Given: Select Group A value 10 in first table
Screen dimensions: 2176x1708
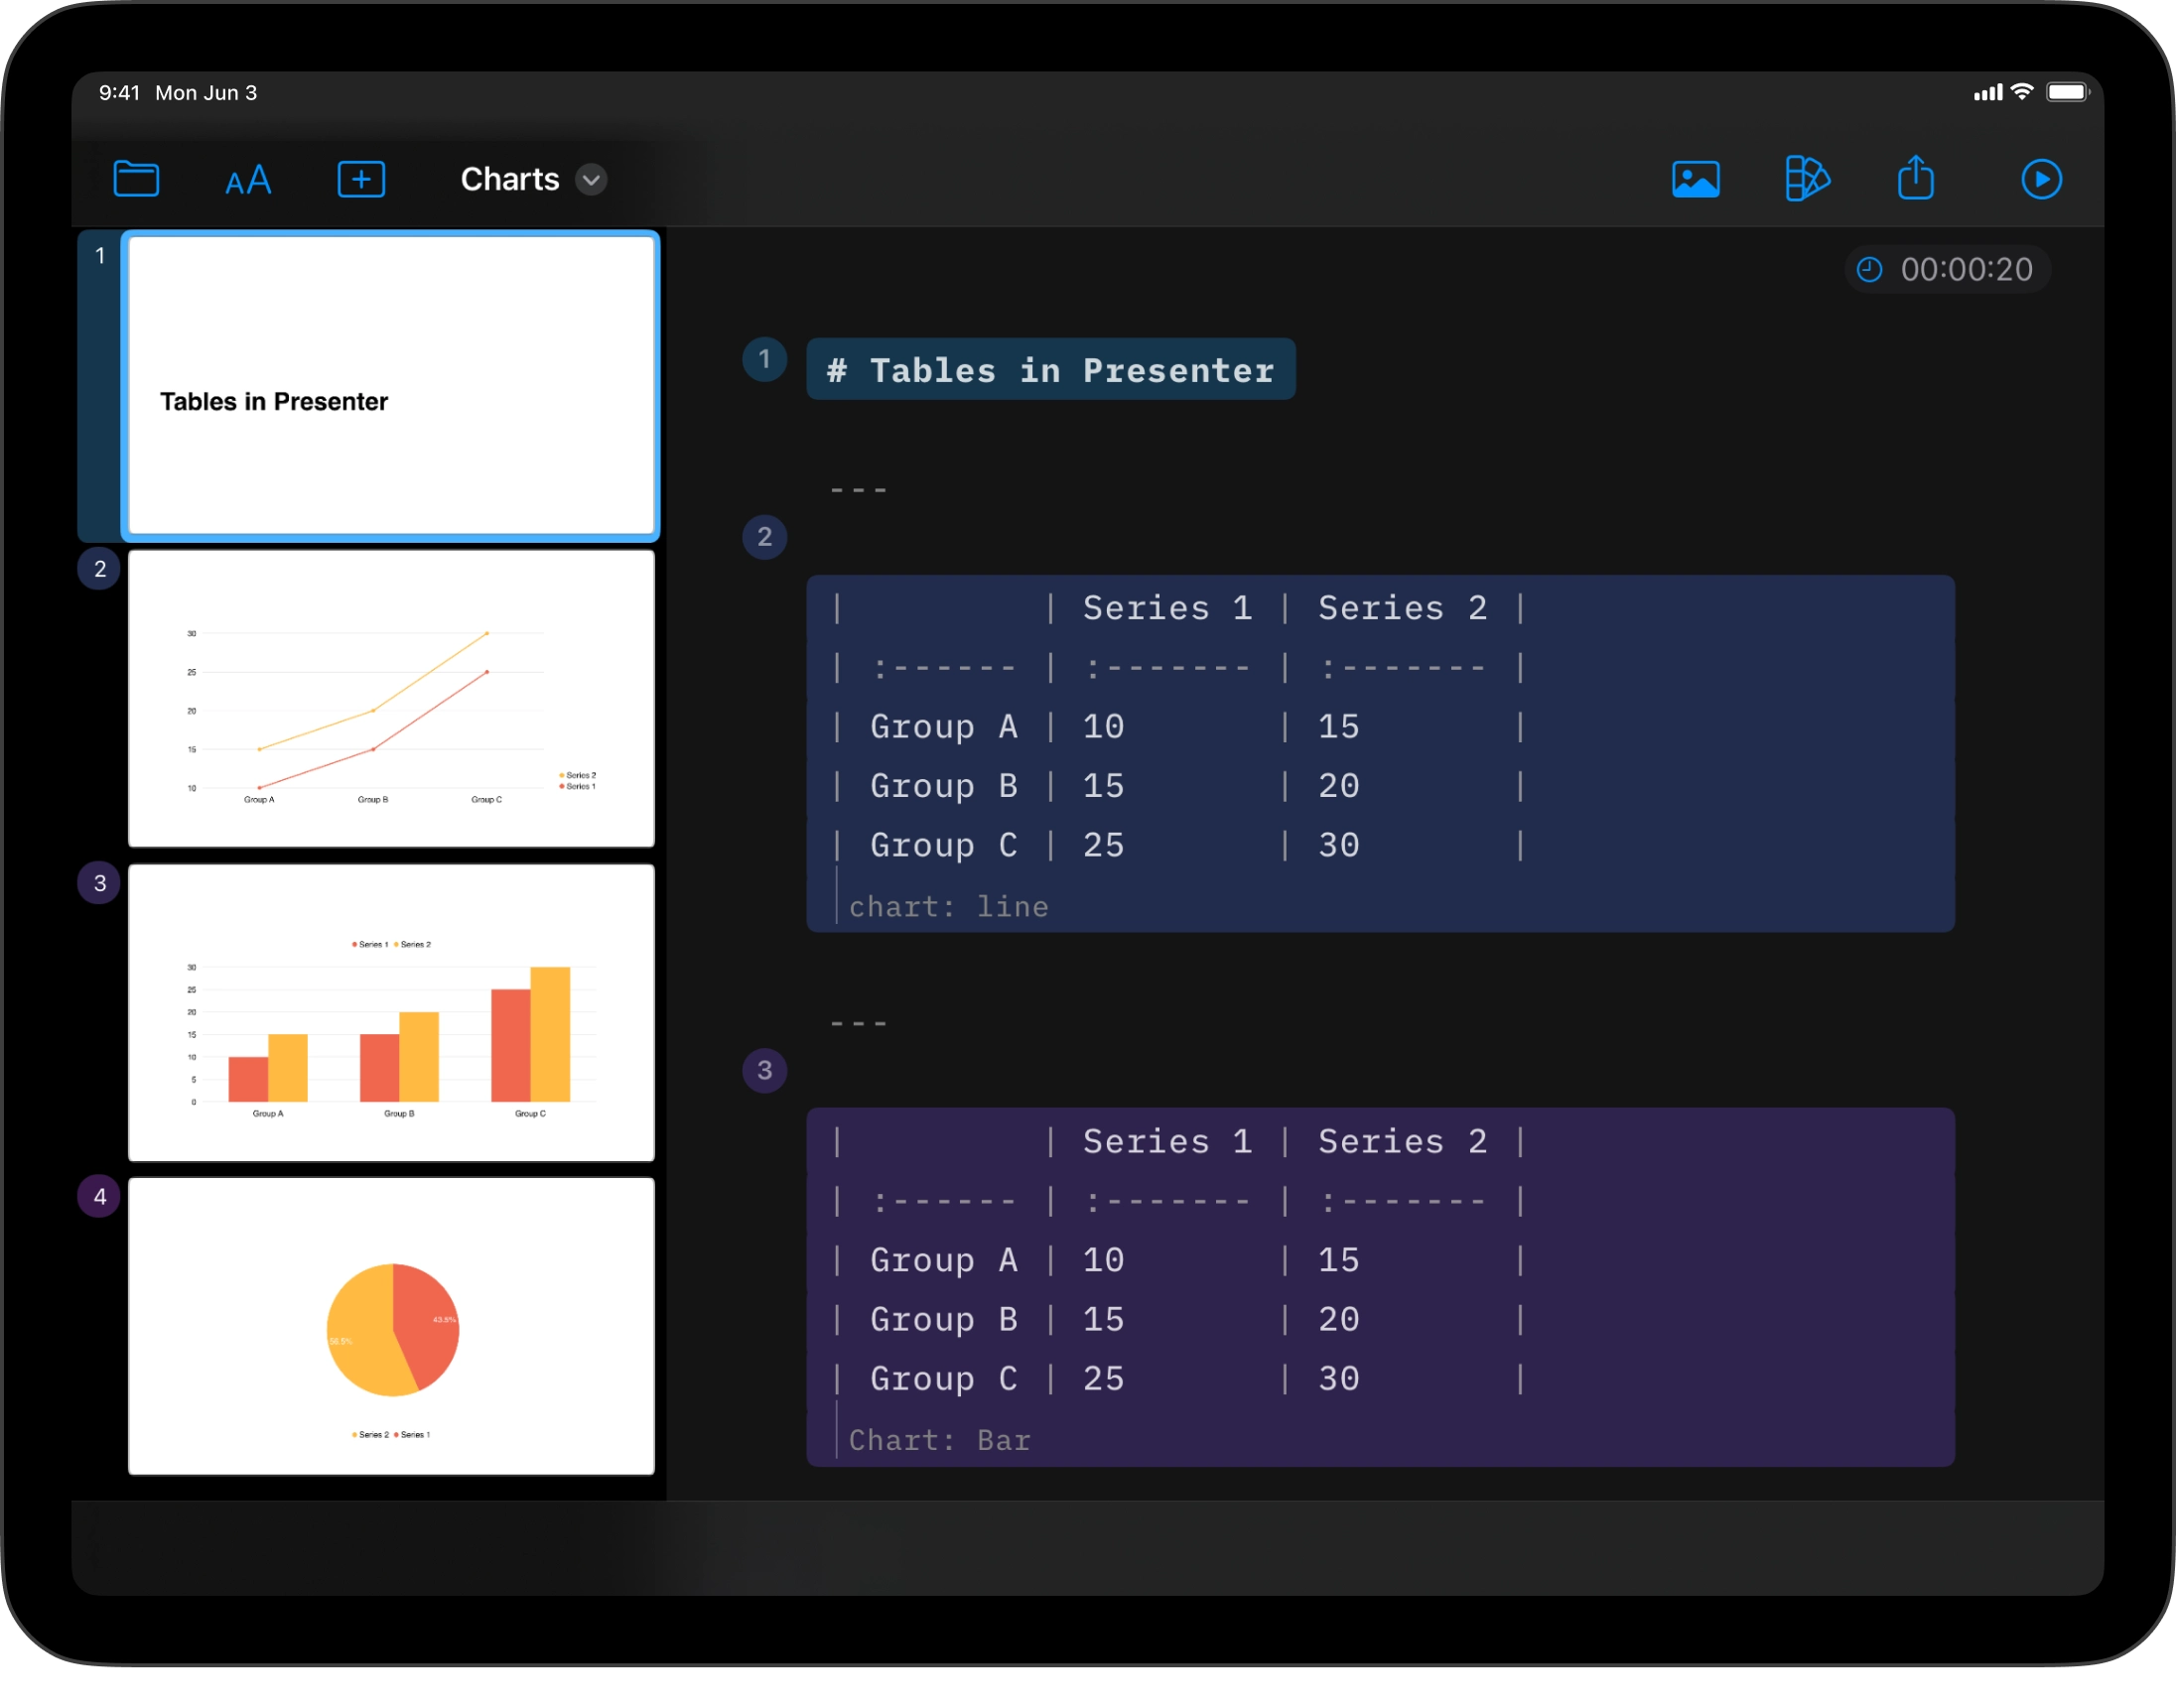Looking at the screenshot, I should pos(1103,727).
